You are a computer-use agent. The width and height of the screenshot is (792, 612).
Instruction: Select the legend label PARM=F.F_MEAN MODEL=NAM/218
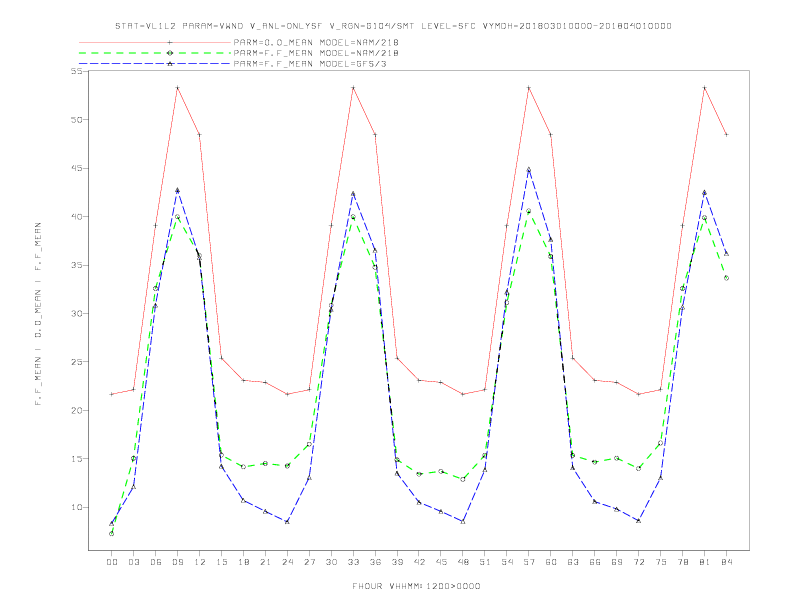pos(316,53)
